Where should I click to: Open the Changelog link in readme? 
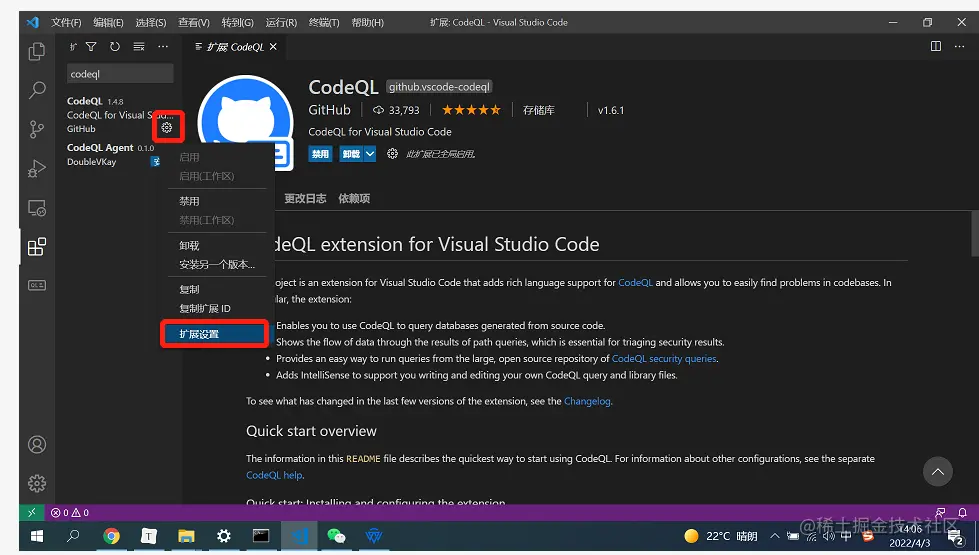click(x=587, y=401)
